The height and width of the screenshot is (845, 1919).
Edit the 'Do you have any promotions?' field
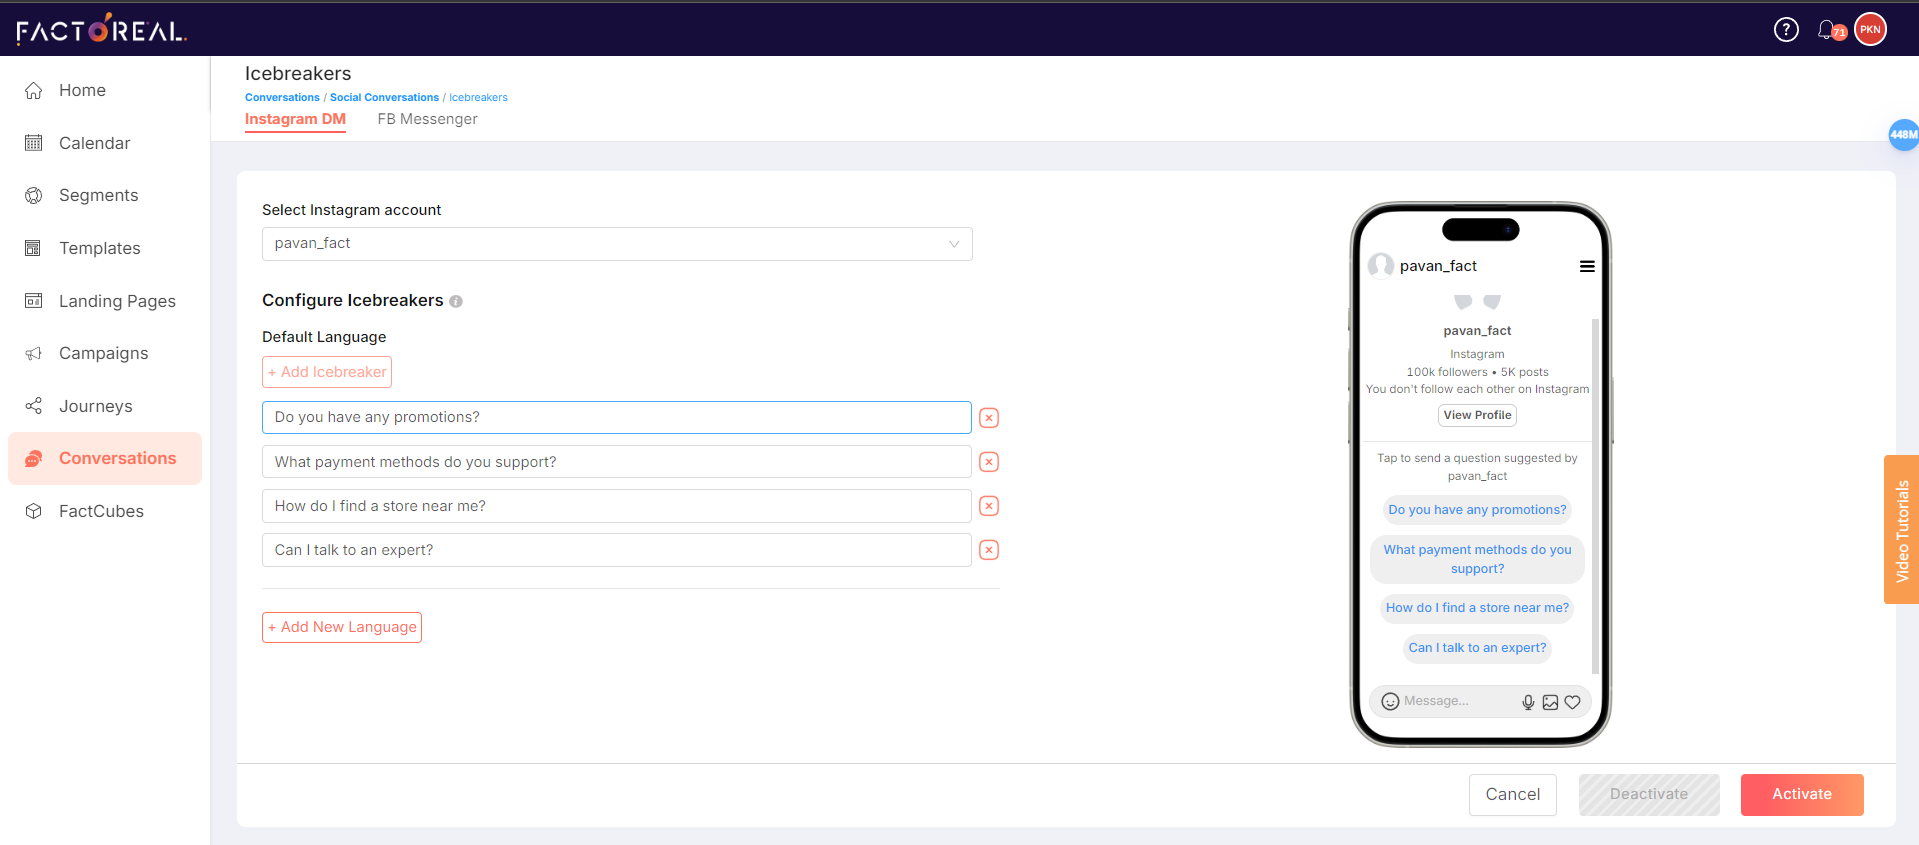pos(617,418)
